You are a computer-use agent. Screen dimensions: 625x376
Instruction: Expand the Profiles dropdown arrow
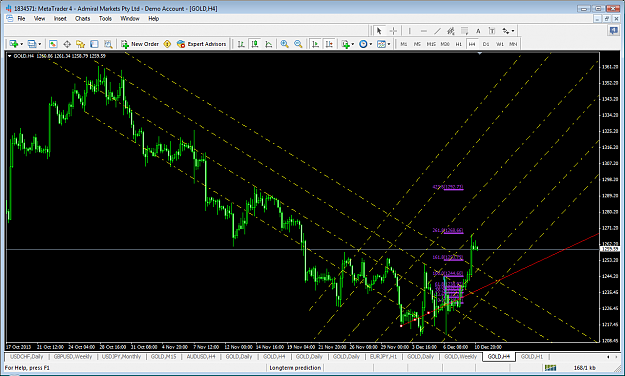[40, 44]
